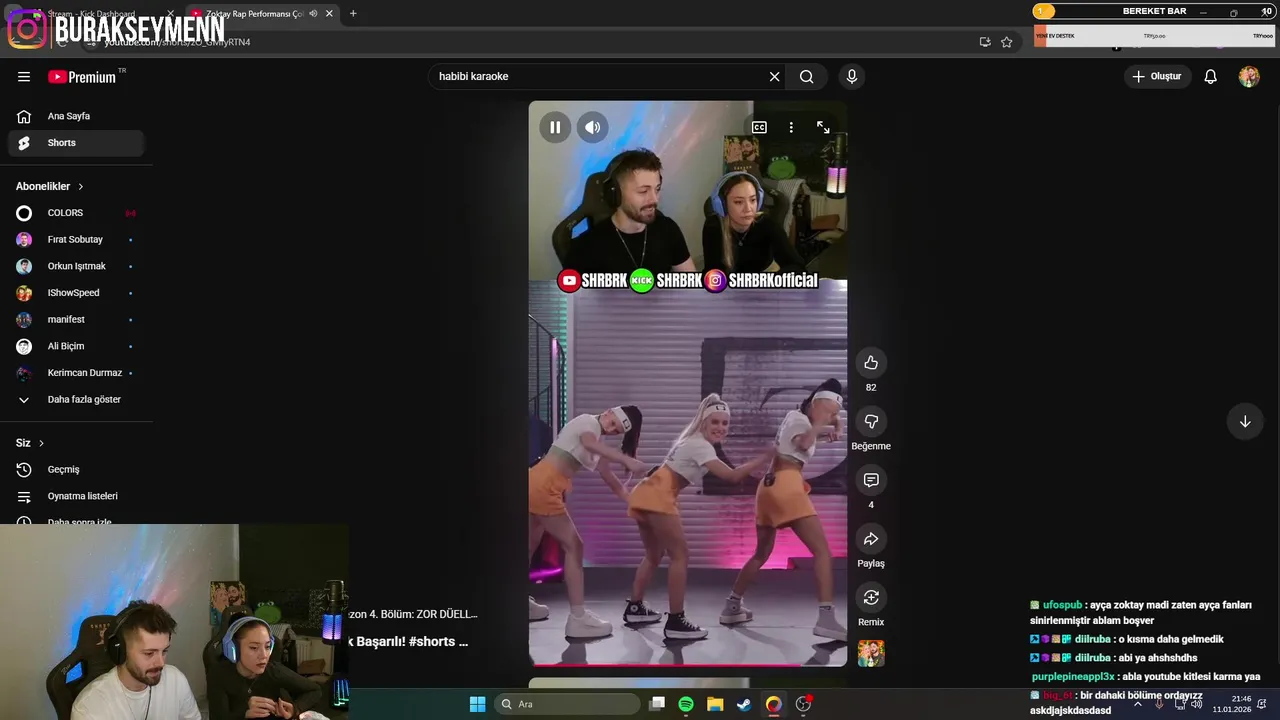Image resolution: width=1280 pixels, height=720 pixels.
Task: Bookmark this page with the star
Action: 1007,42
